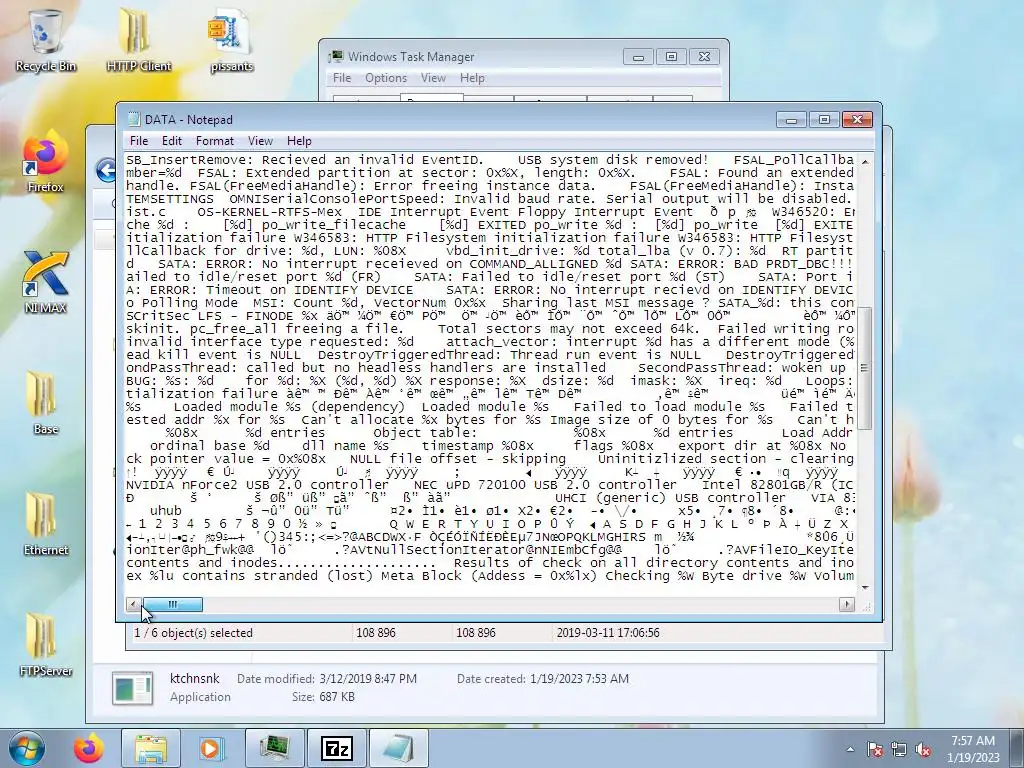Click the Windows Start orb

point(26,748)
